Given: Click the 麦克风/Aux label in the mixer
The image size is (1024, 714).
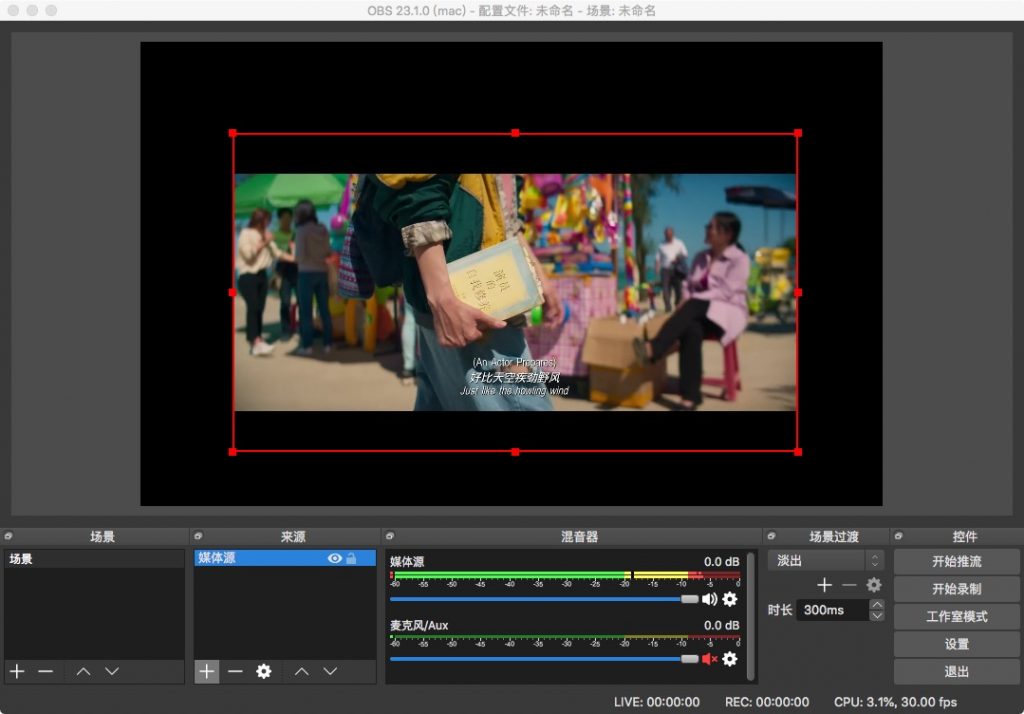Looking at the screenshot, I should coord(419,625).
